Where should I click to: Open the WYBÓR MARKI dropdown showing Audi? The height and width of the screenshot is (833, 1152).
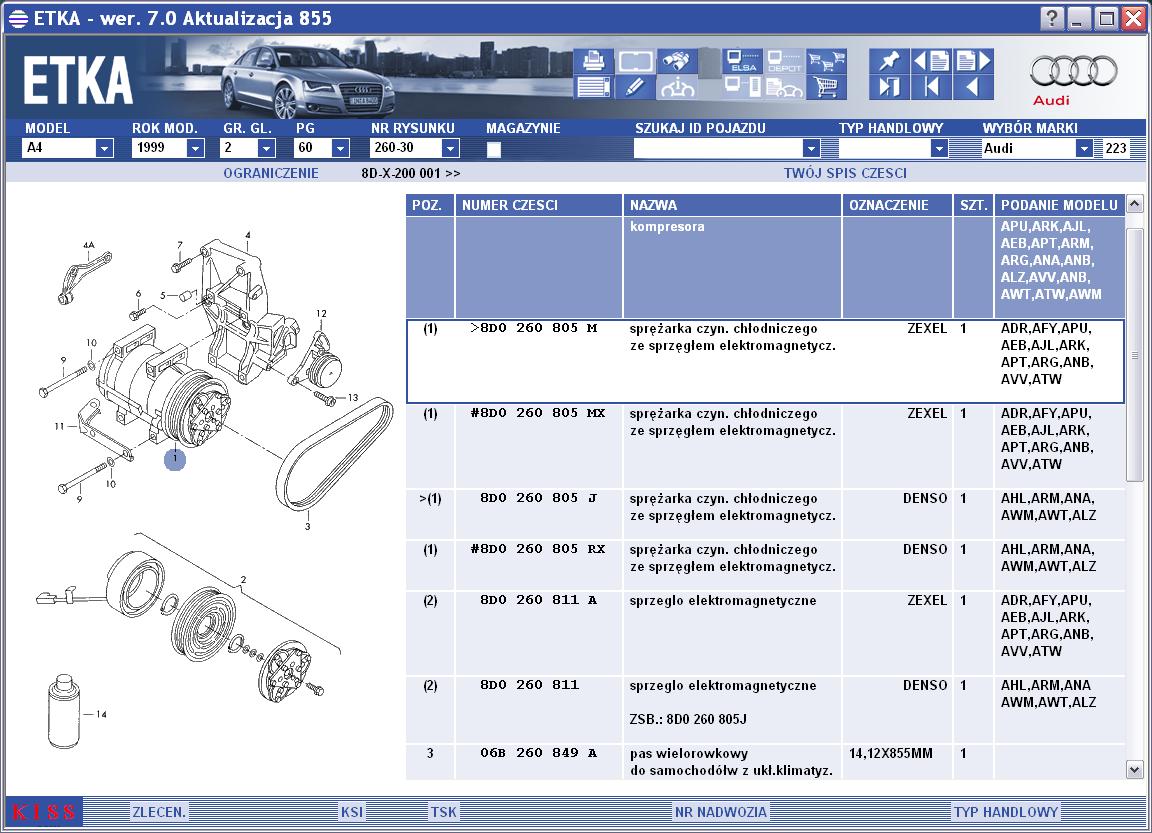tap(1084, 148)
